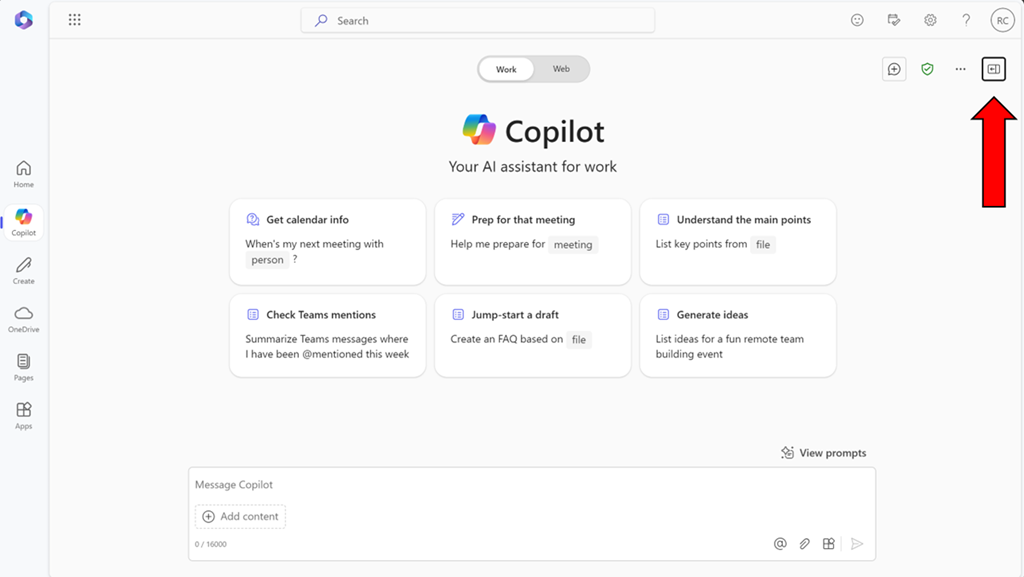Select the Copilot tab in sidebar

pyautogui.click(x=24, y=222)
